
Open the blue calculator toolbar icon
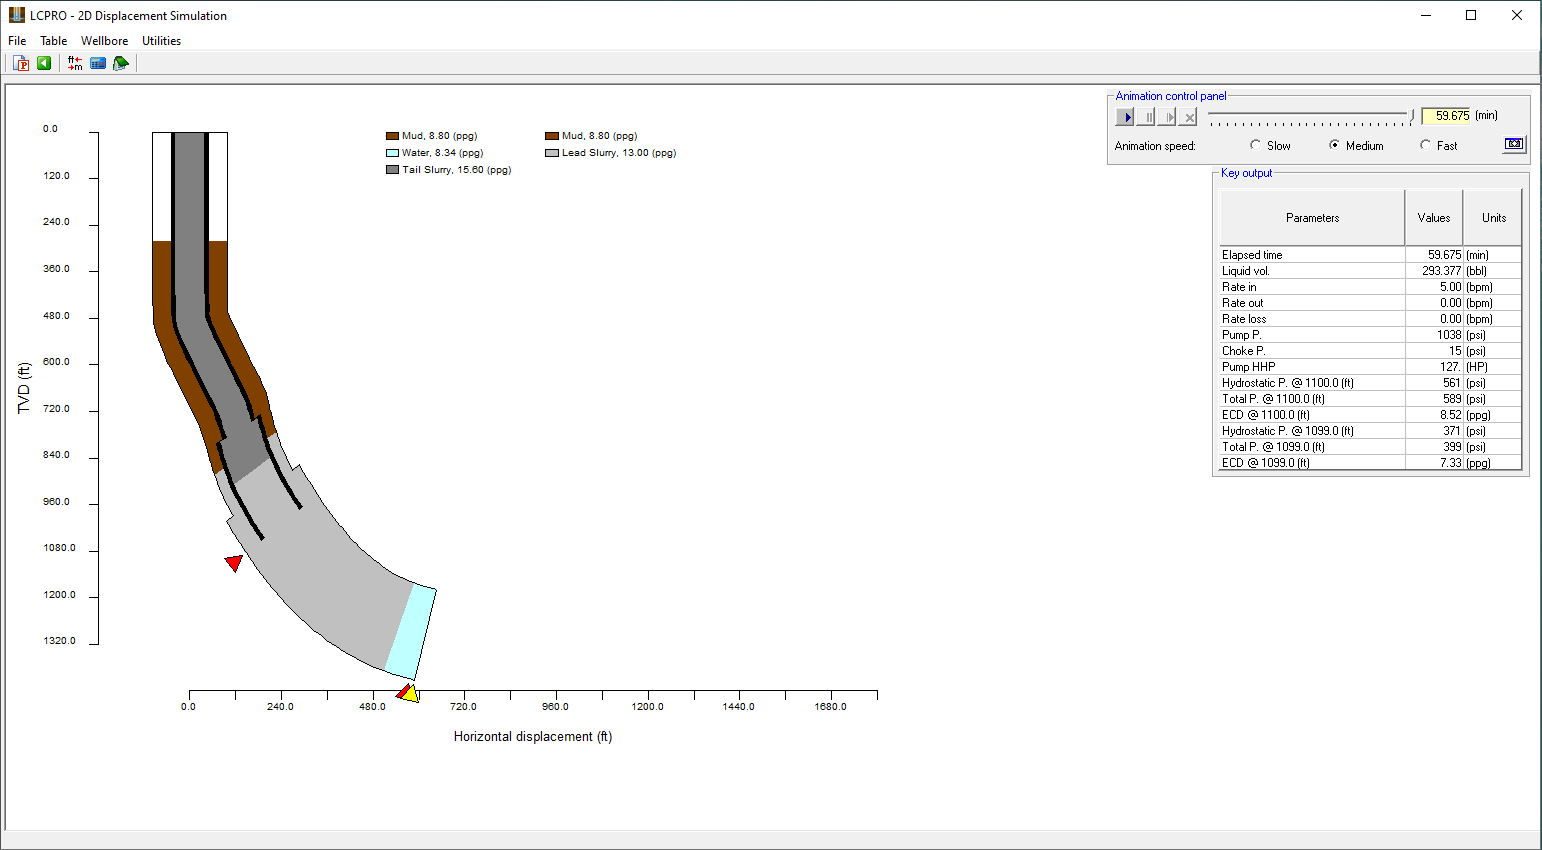point(98,63)
